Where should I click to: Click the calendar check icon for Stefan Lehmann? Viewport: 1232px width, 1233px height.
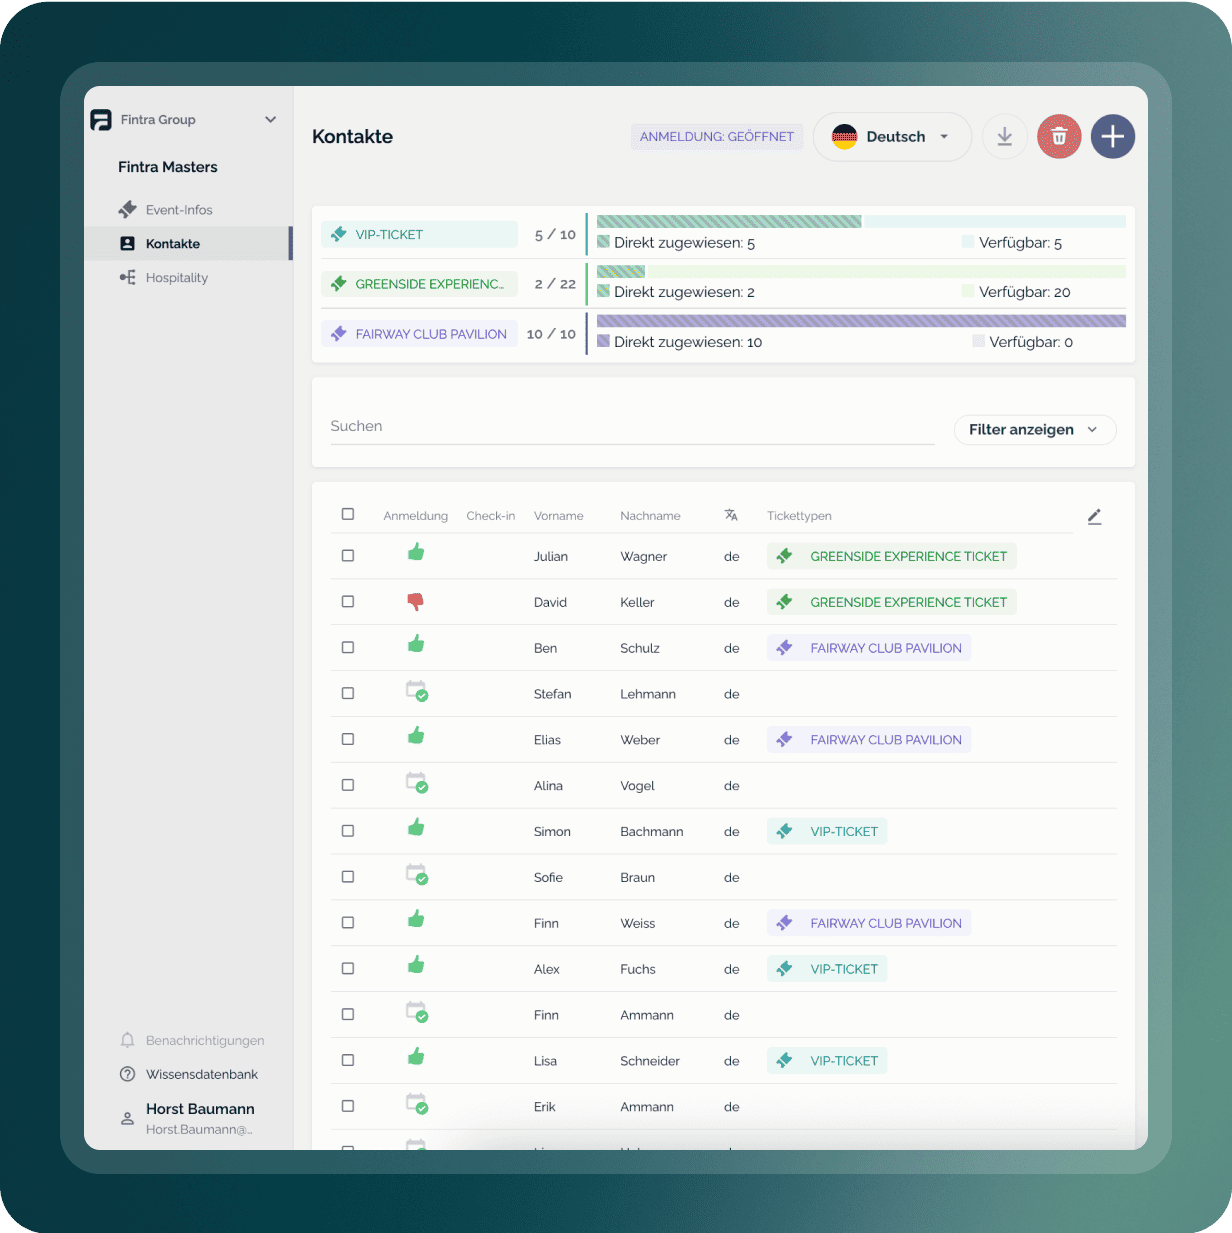pos(417,691)
